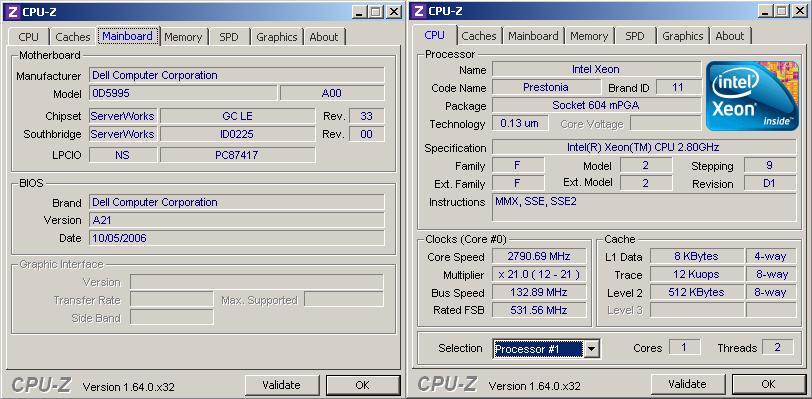Open Caches tab in left window

click(x=73, y=37)
